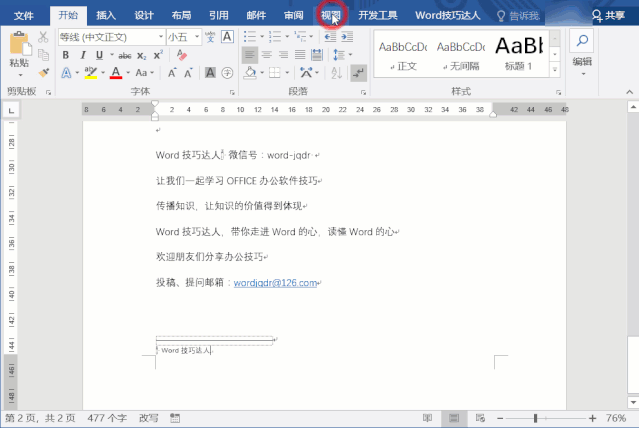
Task: Apply red font color
Action: [116, 73]
